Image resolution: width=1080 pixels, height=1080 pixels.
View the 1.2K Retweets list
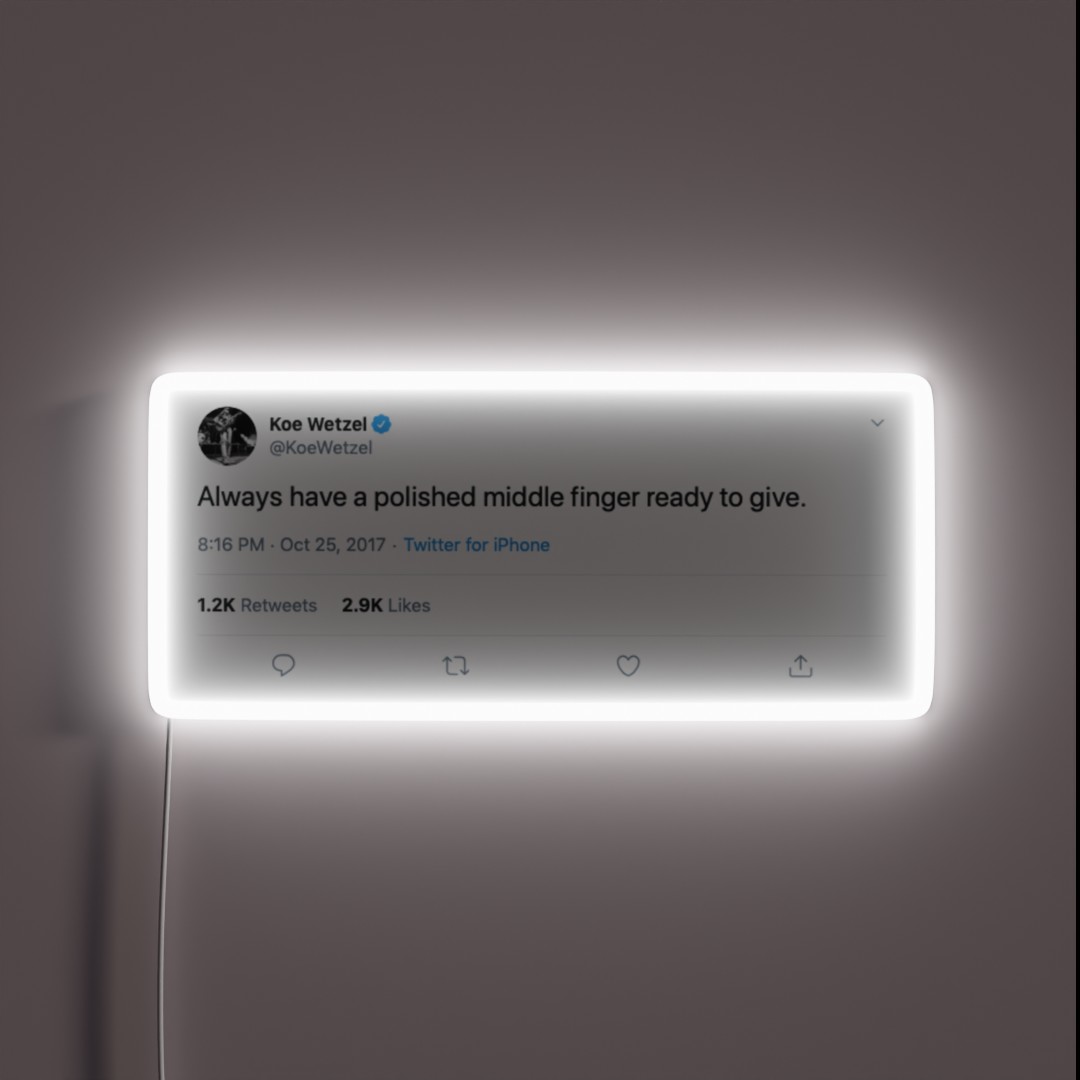click(x=257, y=605)
